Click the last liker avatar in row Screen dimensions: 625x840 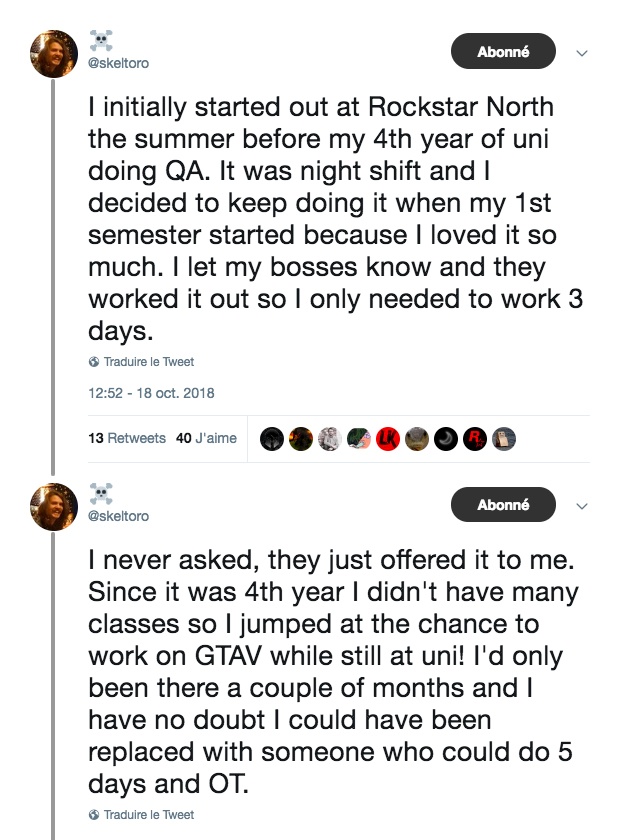pos(504,438)
